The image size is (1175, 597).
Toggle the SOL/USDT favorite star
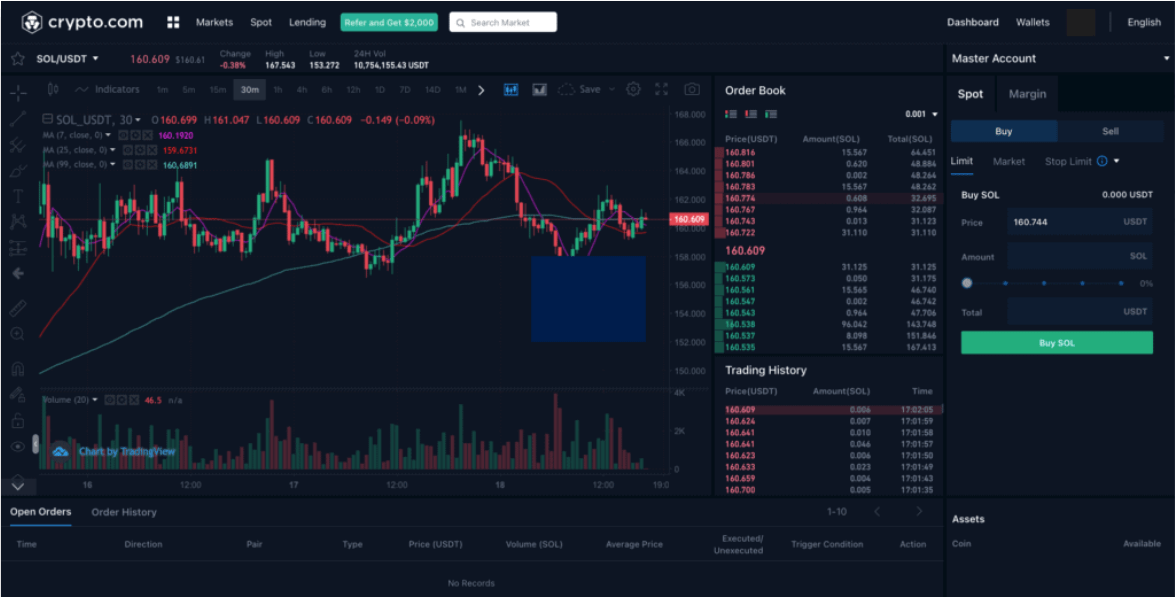point(16,58)
